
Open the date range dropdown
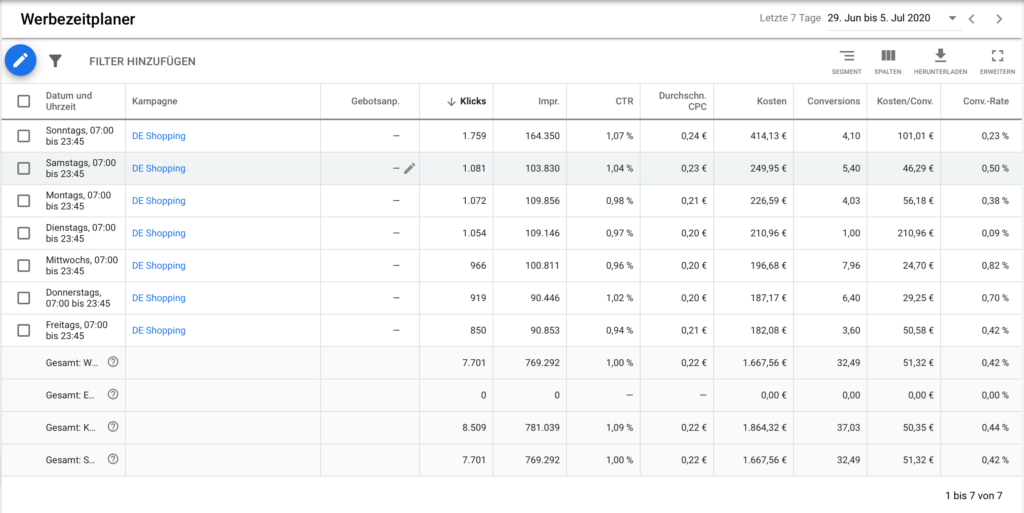pyautogui.click(x=952, y=19)
